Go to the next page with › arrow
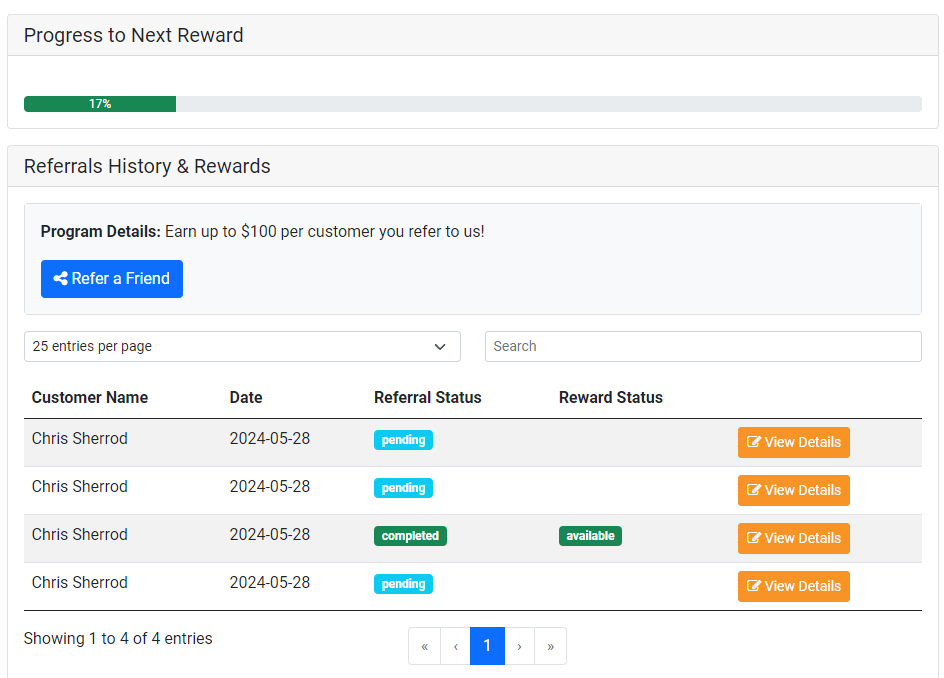 click(x=519, y=646)
